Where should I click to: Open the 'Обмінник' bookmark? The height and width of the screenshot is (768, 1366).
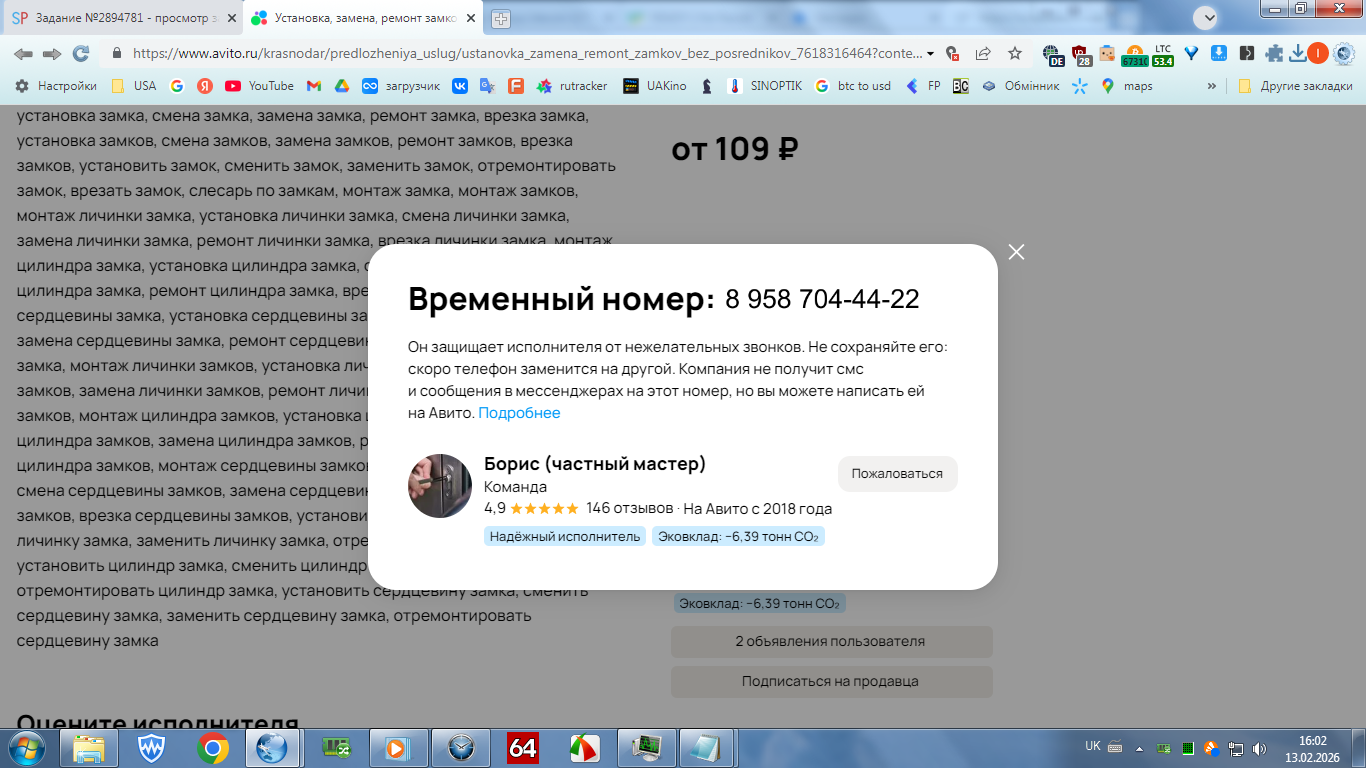pos(1020,86)
